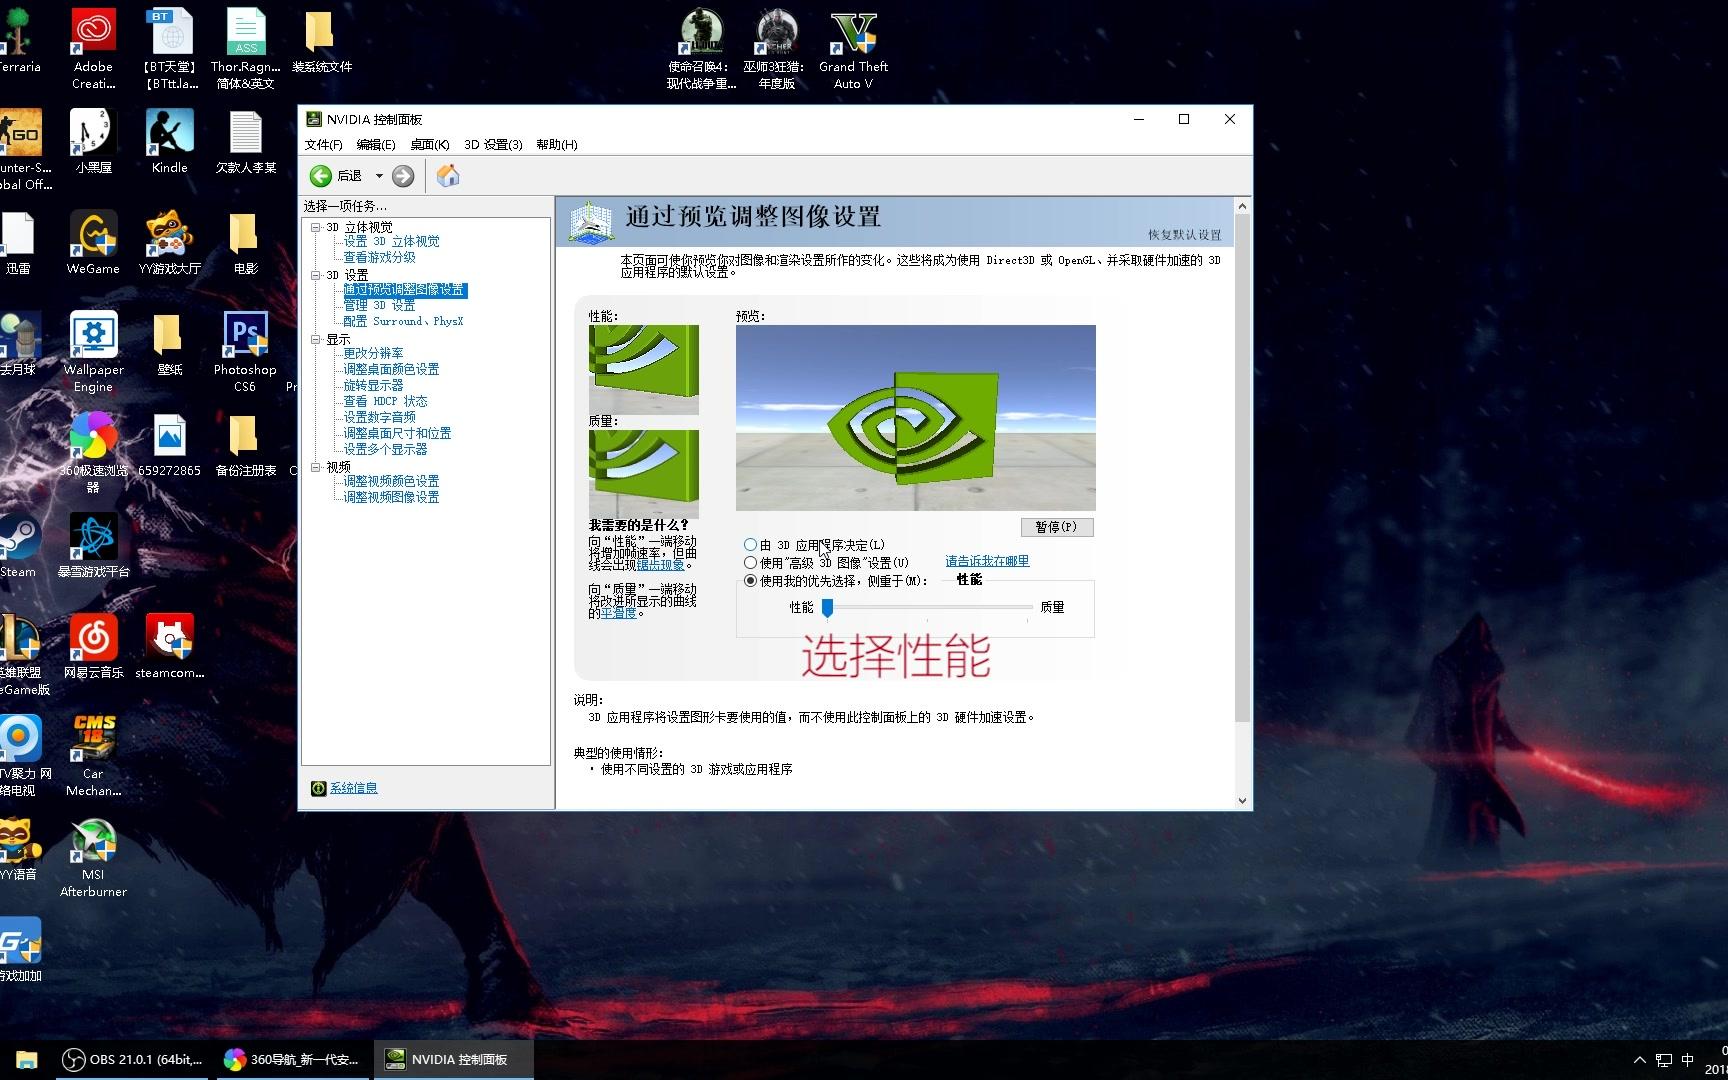Open the 巫师3狂猎 desktop icon
The height and width of the screenshot is (1080, 1728).
click(777, 50)
